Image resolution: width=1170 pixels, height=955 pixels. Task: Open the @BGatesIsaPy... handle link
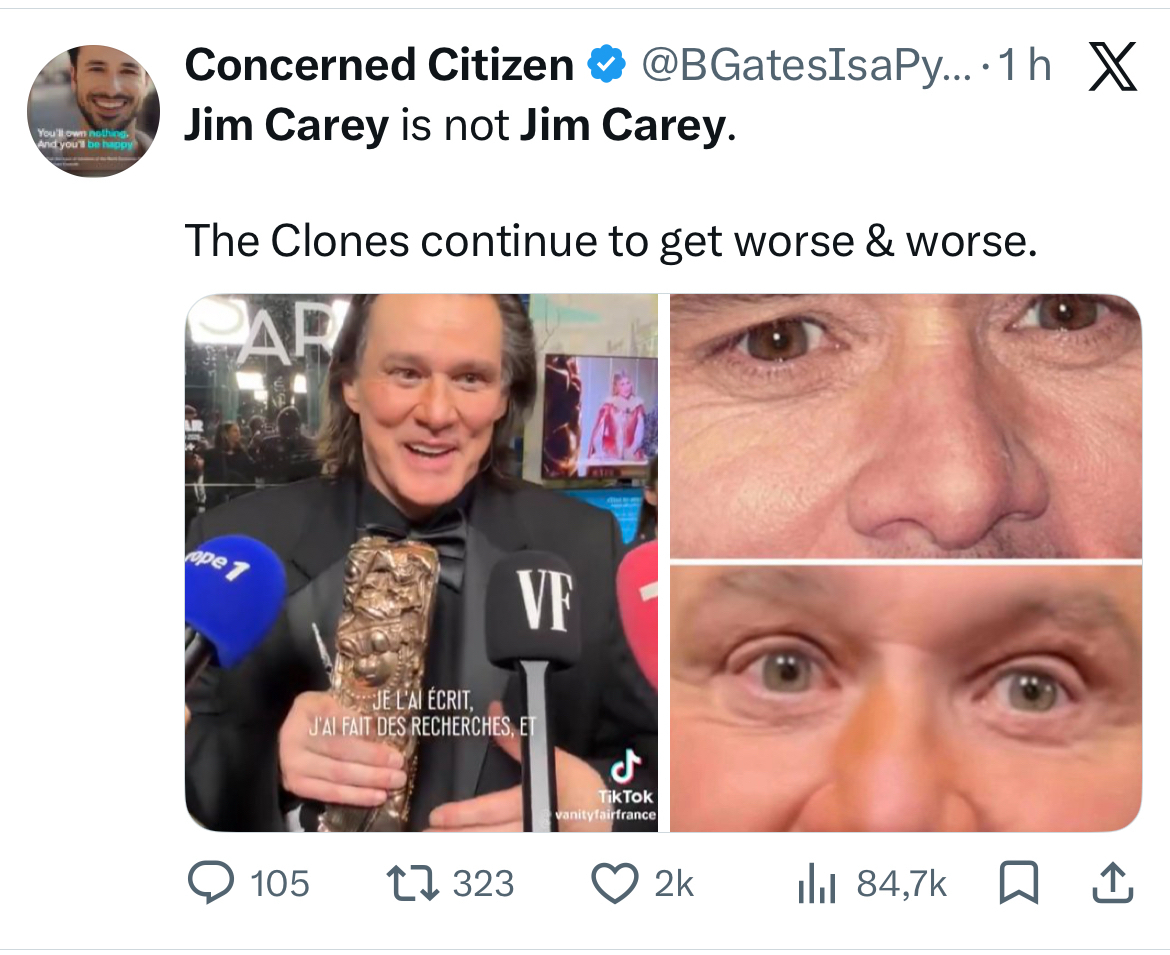802,67
